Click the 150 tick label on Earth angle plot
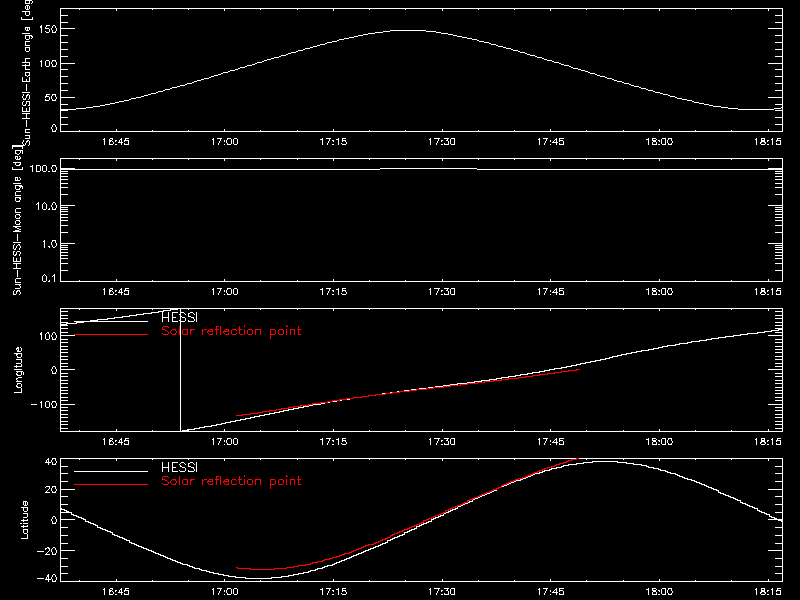The image size is (800, 600). pos(48,29)
